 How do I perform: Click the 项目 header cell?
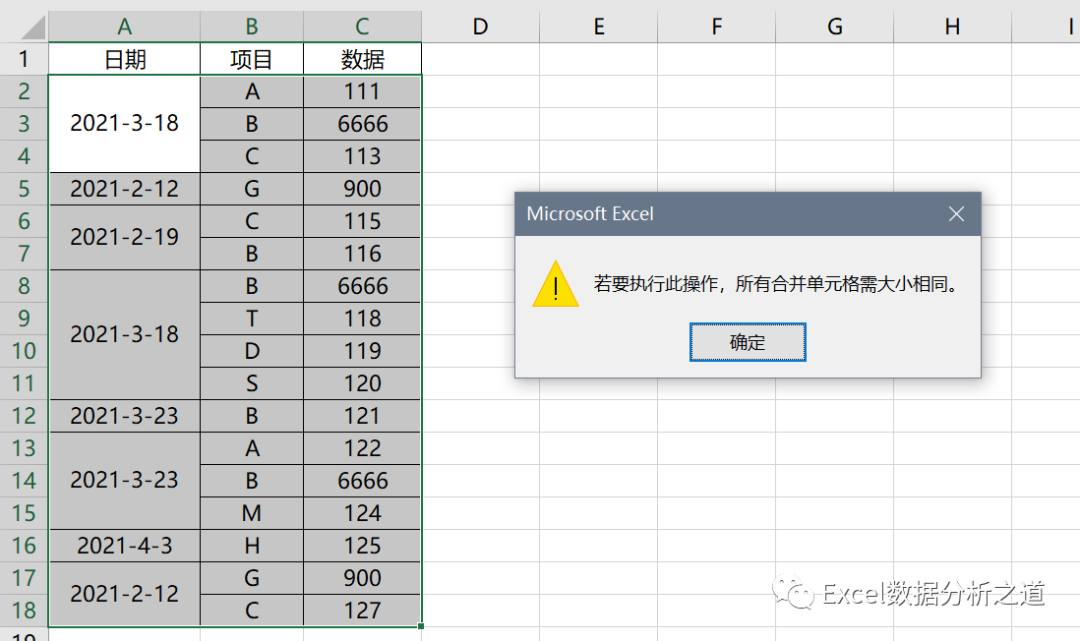(x=251, y=59)
